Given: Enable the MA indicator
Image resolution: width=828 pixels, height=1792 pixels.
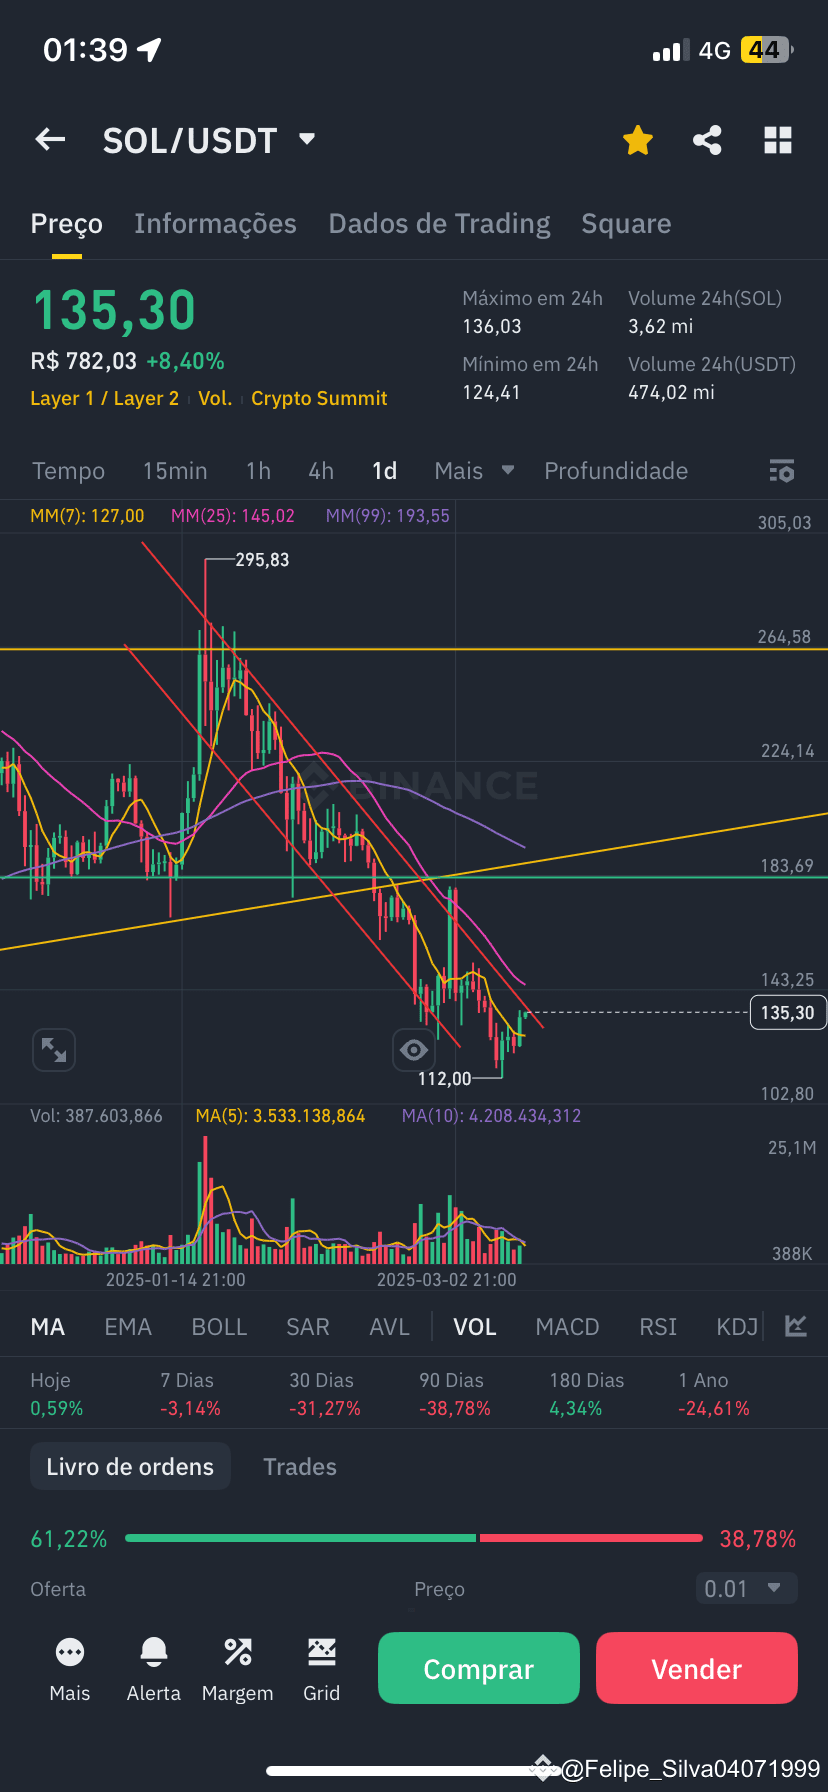Looking at the screenshot, I should click(48, 1327).
